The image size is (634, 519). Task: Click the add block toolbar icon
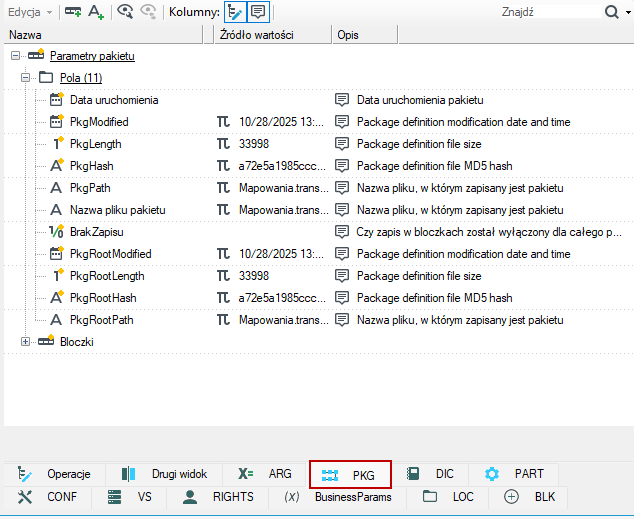point(73,12)
